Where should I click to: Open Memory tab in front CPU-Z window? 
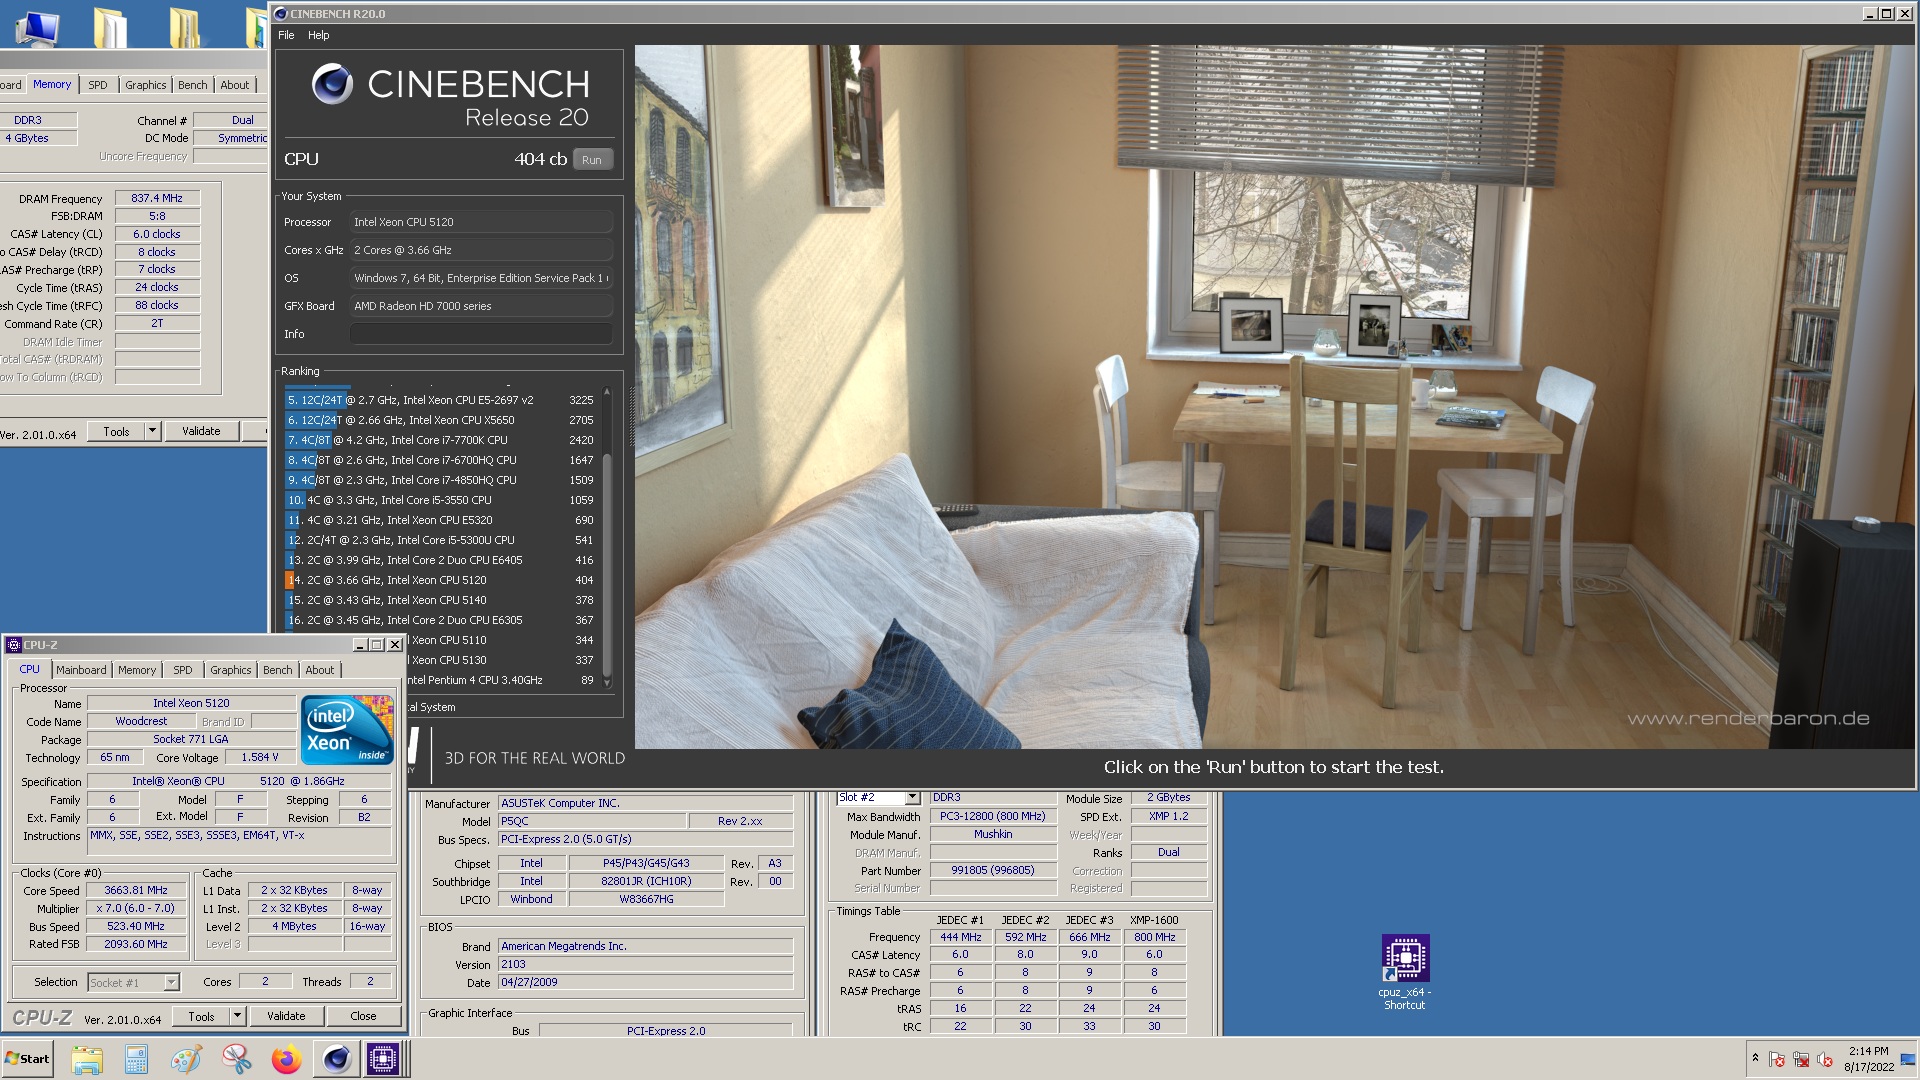(x=137, y=670)
